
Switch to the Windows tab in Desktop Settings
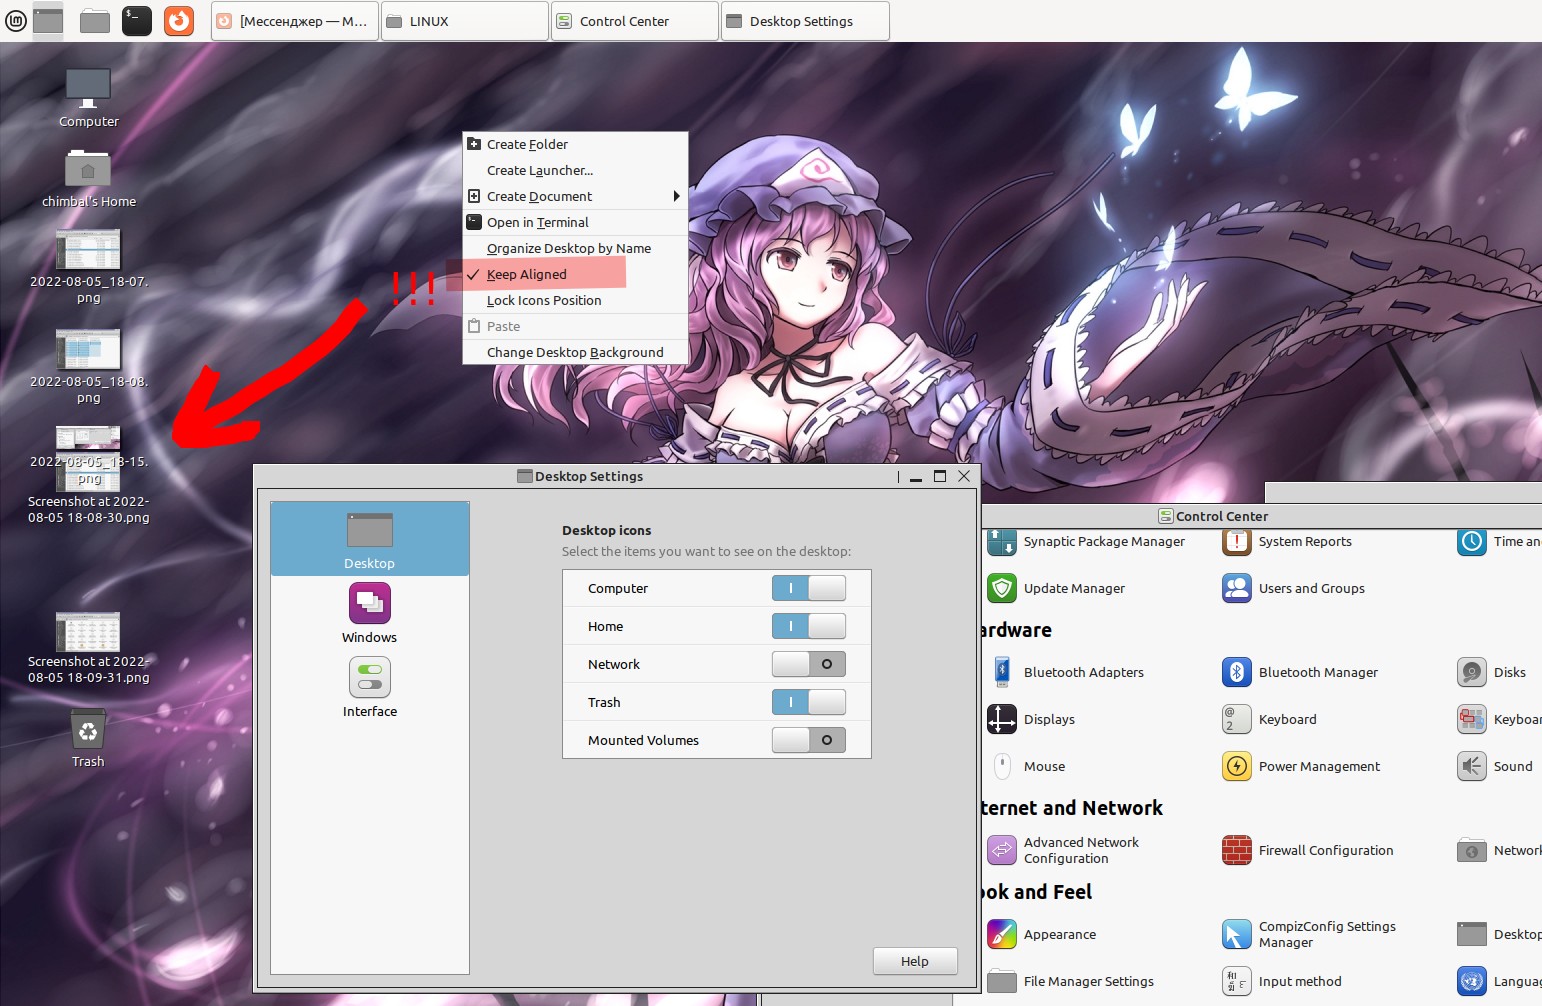tap(370, 613)
